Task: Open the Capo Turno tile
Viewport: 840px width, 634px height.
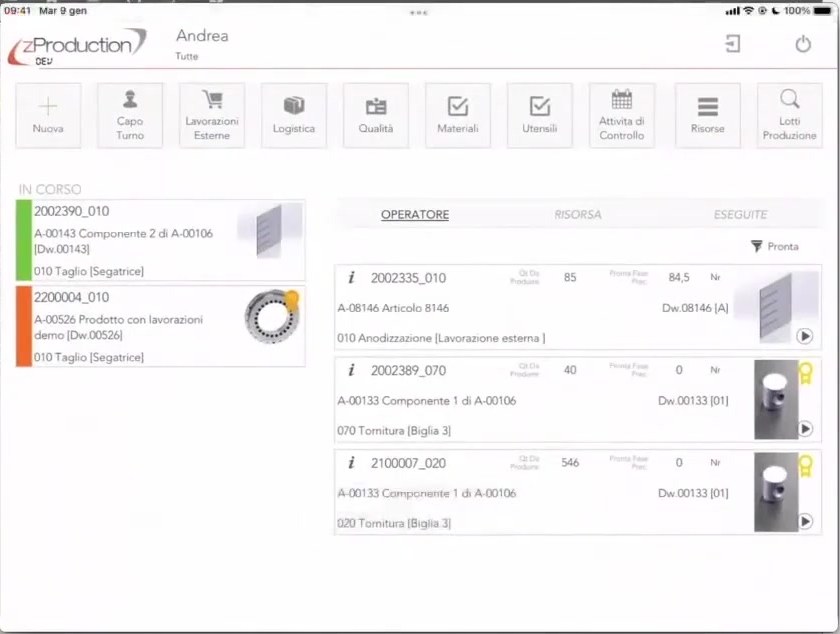Action: click(x=130, y=115)
